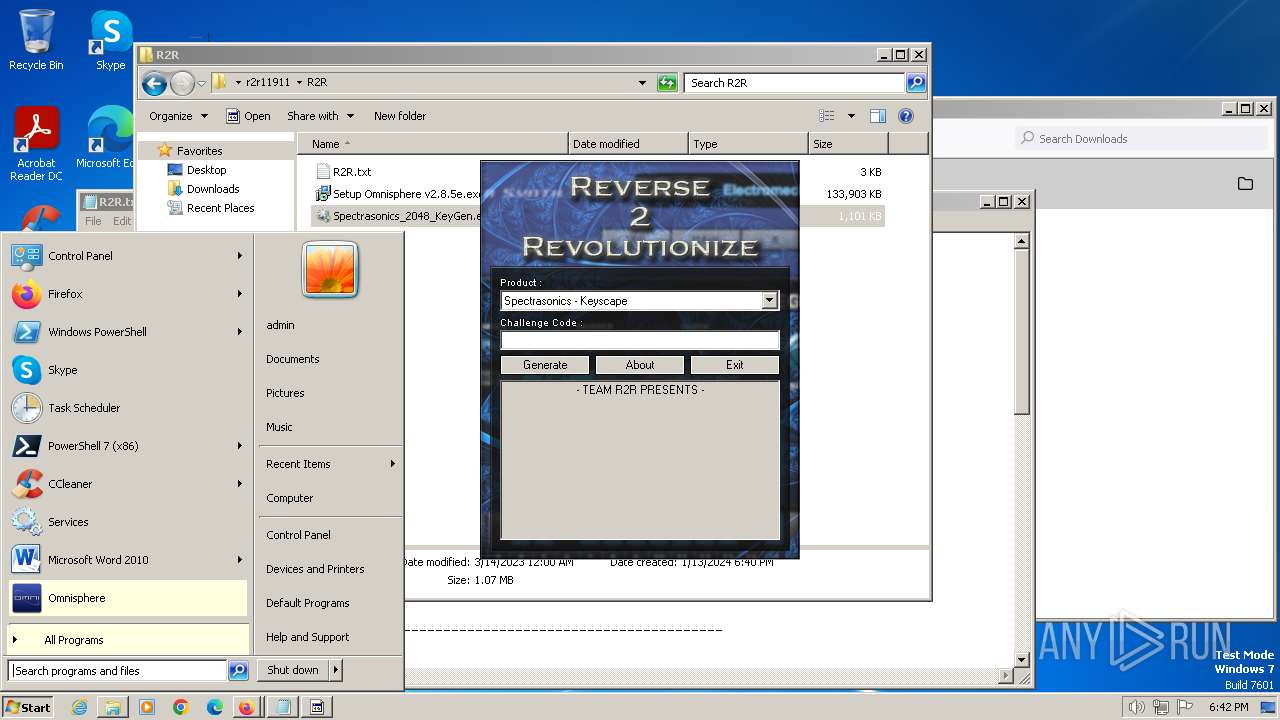Click New folder in explorer toolbar
1280x720 pixels.
400,116
